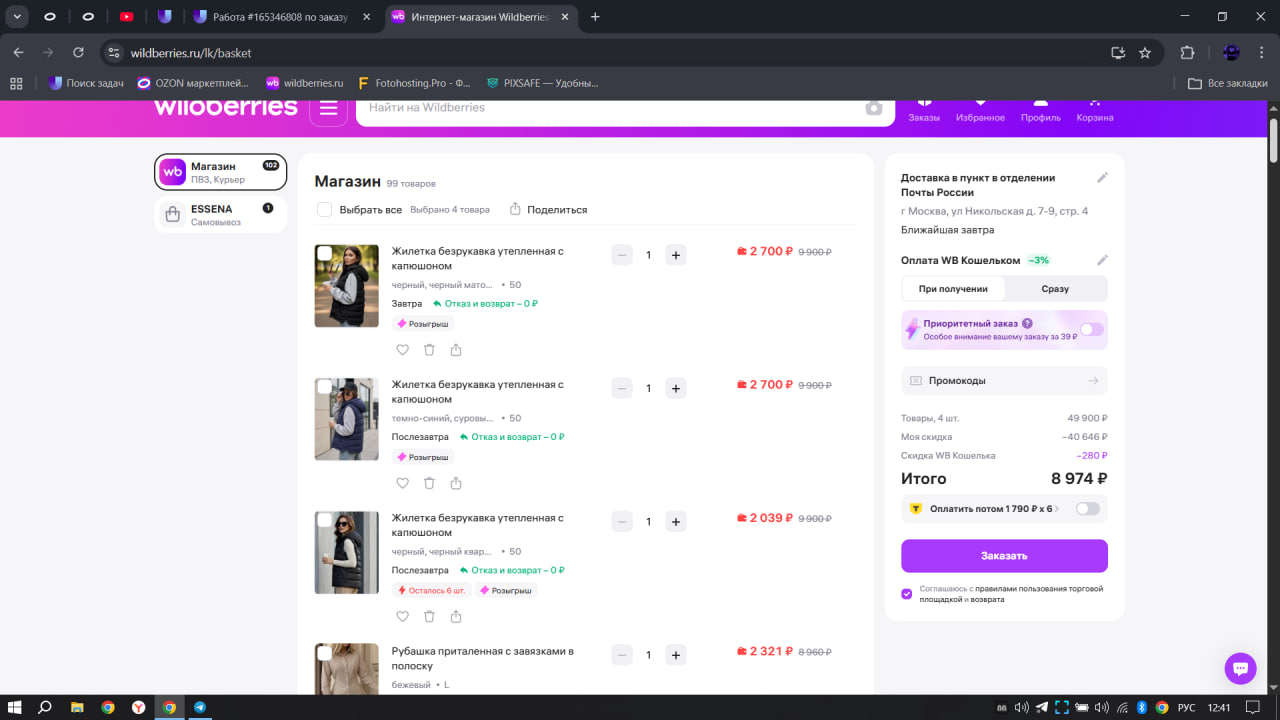Click the Приоритетный заказ help question mark
This screenshot has height=720, width=1280.
[1027, 324]
